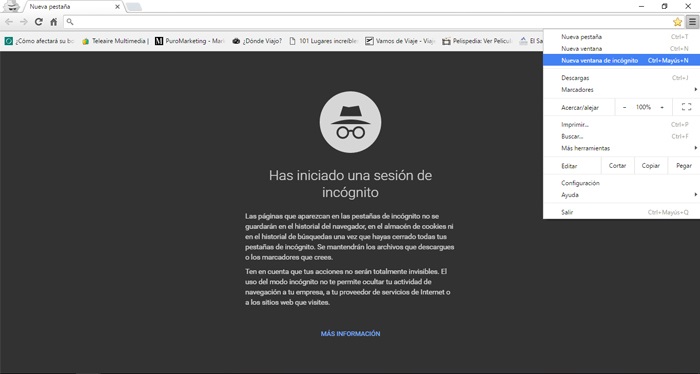Decrease zoom with the minus button
This screenshot has width=700, height=374.
[x=624, y=107]
